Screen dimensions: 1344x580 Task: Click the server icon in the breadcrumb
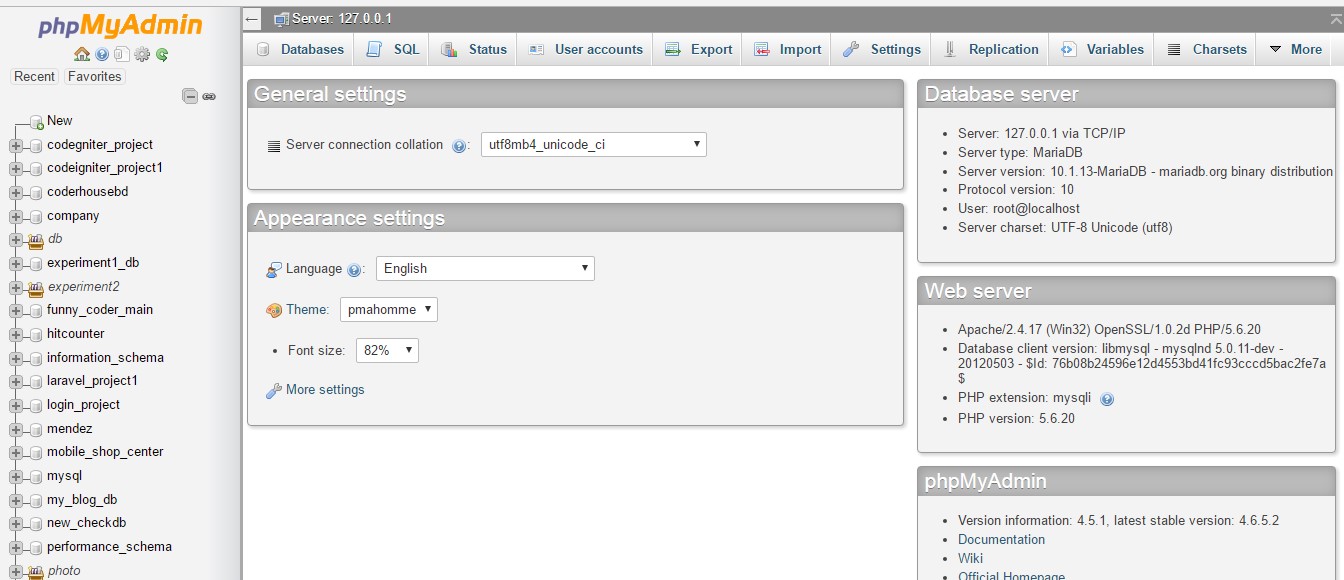(x=281, y=19)
